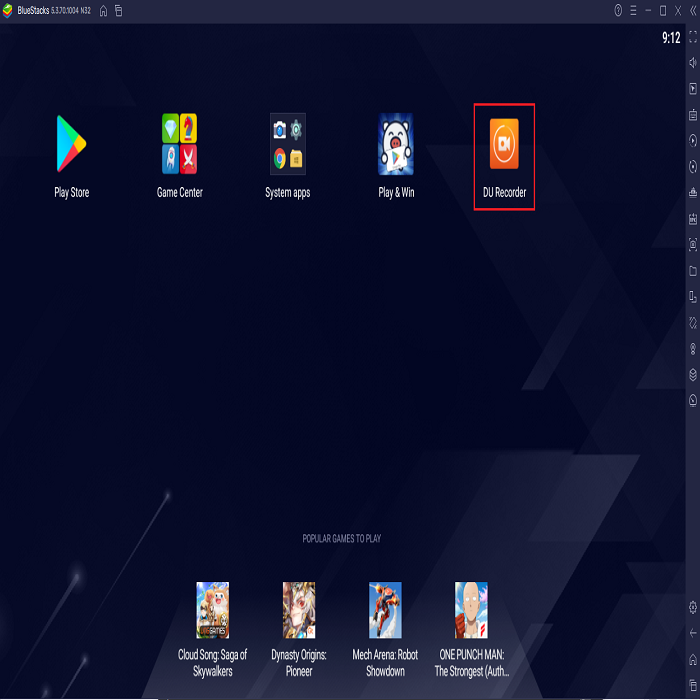Click the POPULAR GAMES TO PLAY heading
The height and width of the screenshot is (700, 700).
coord(342,538)
